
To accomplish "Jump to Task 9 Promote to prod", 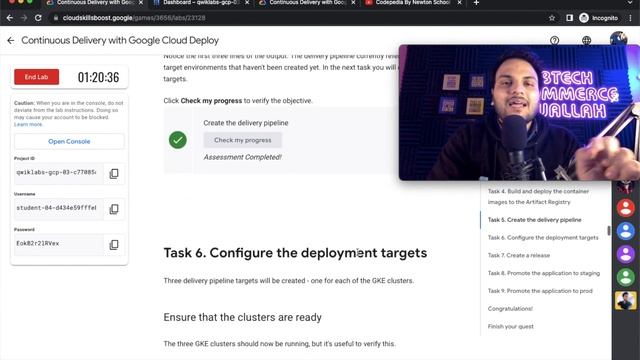I will 540,291.
